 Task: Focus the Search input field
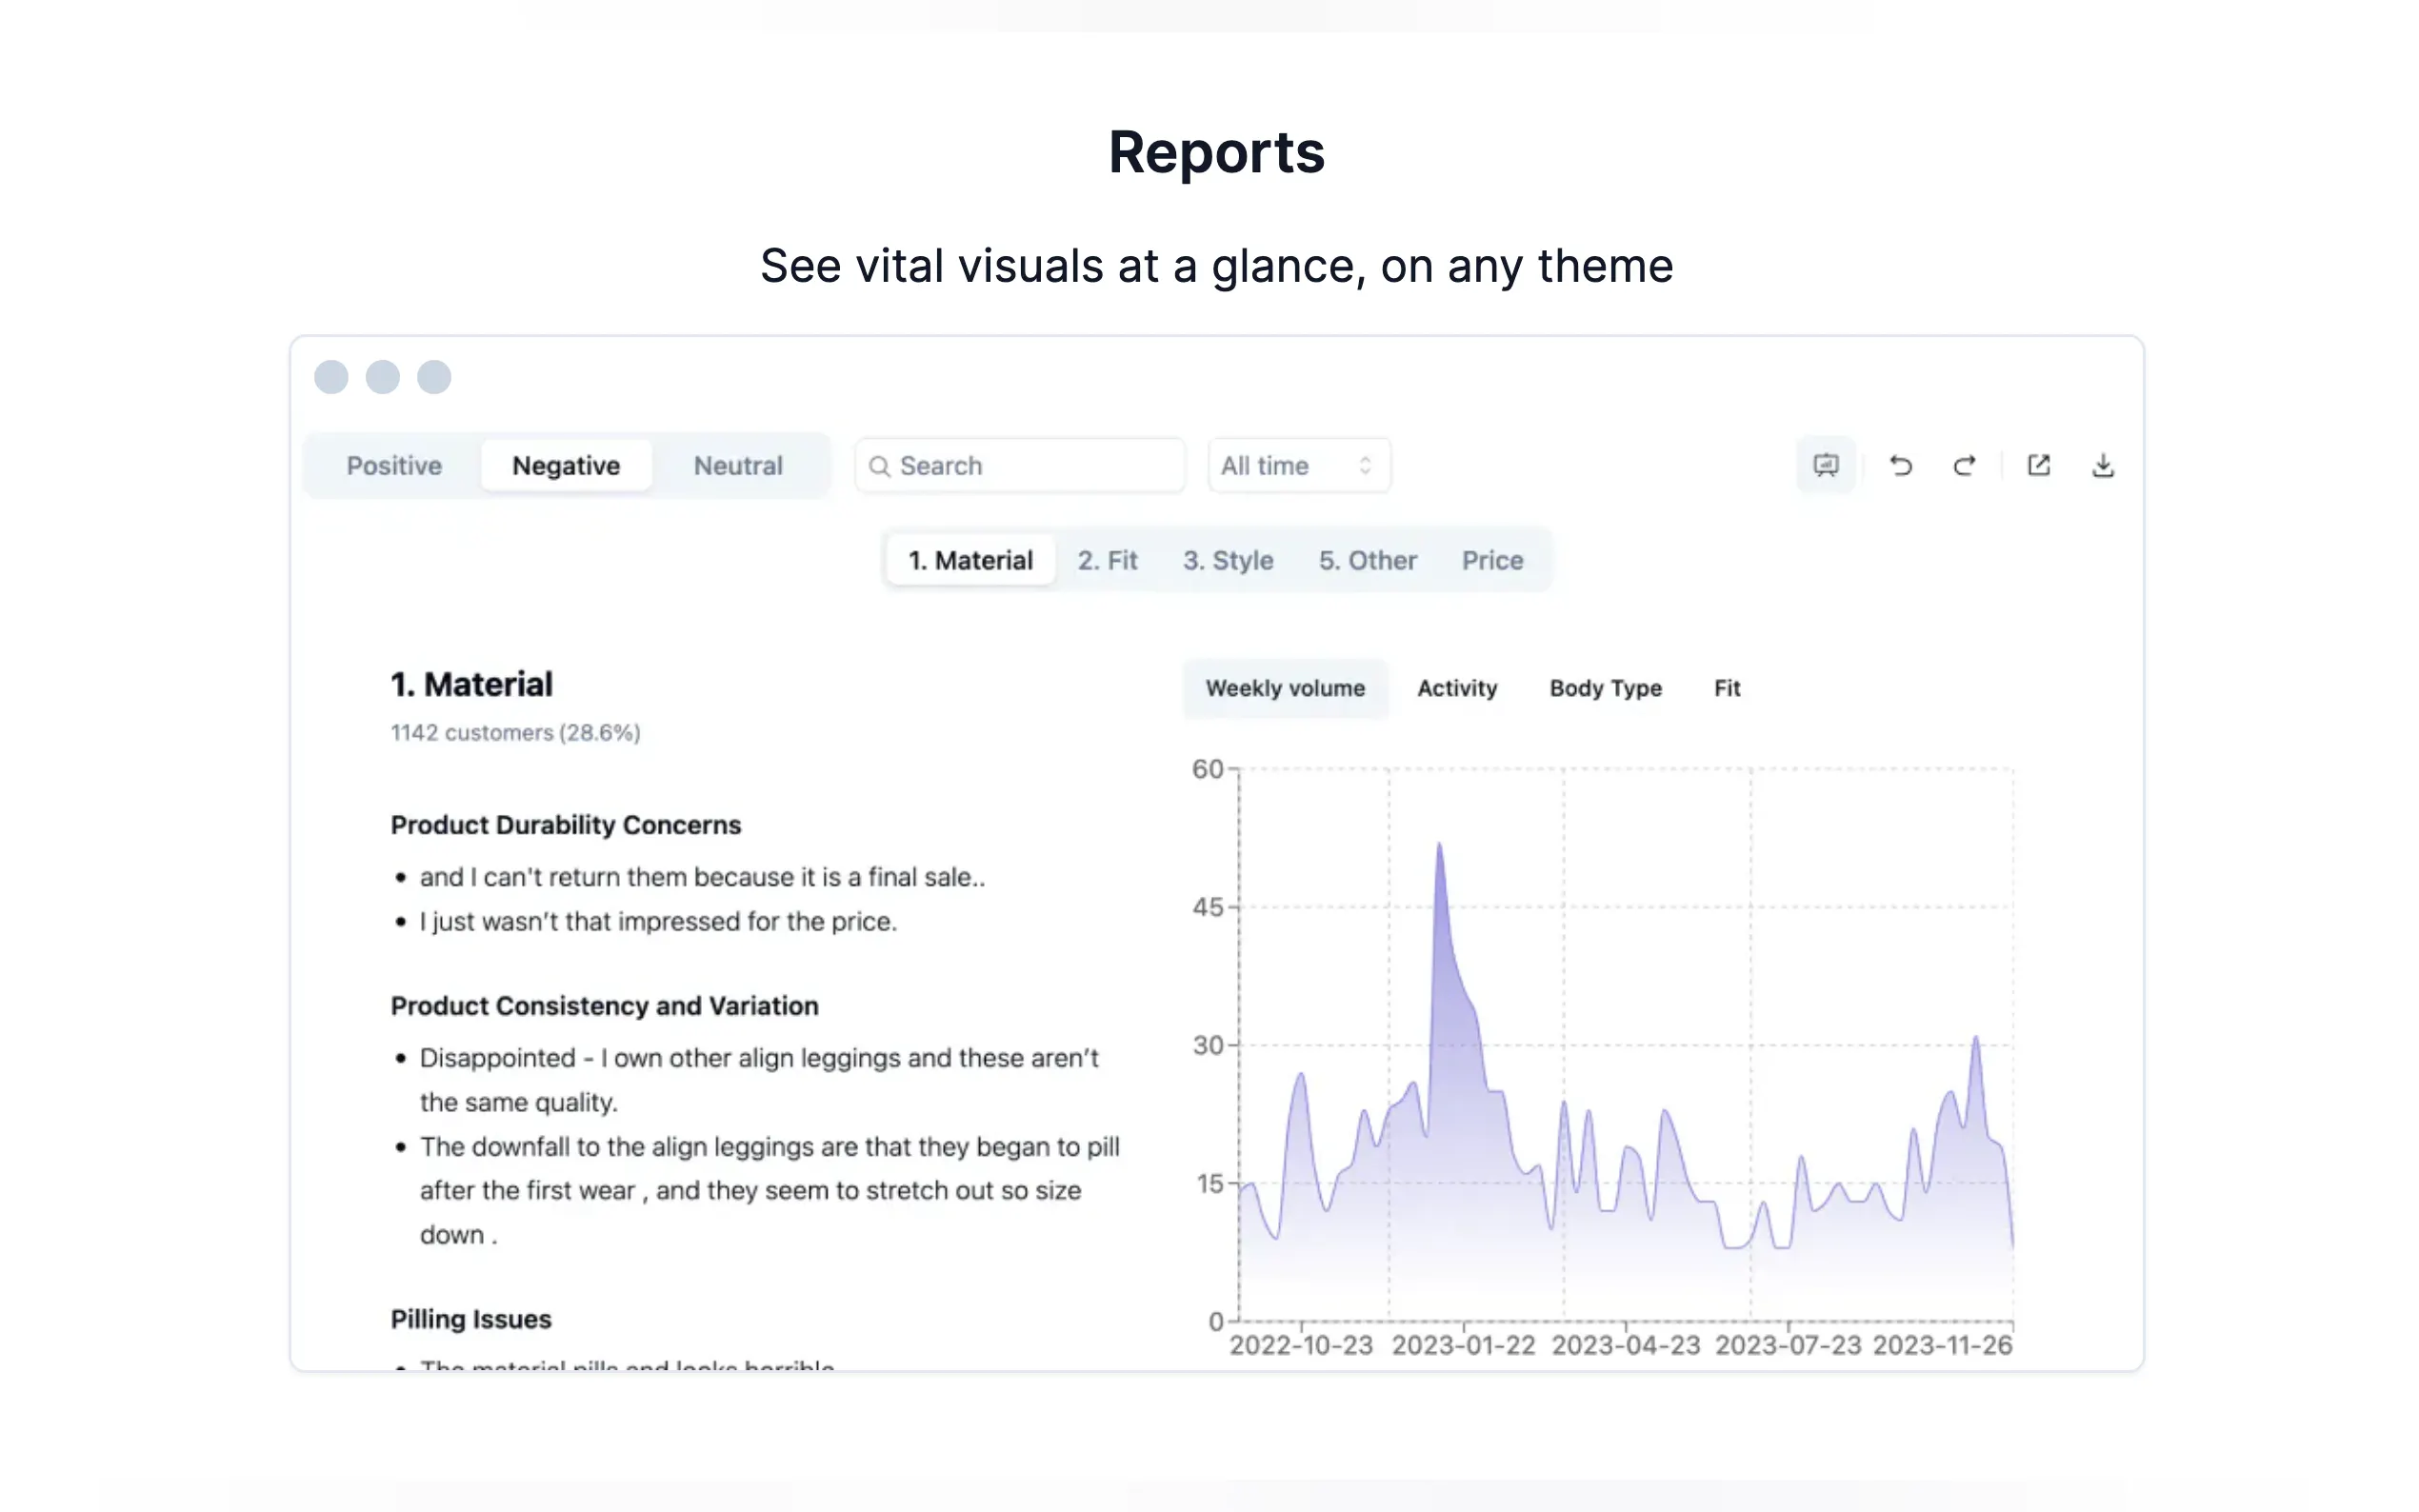pyautogui.click(x=1019, y=465)
